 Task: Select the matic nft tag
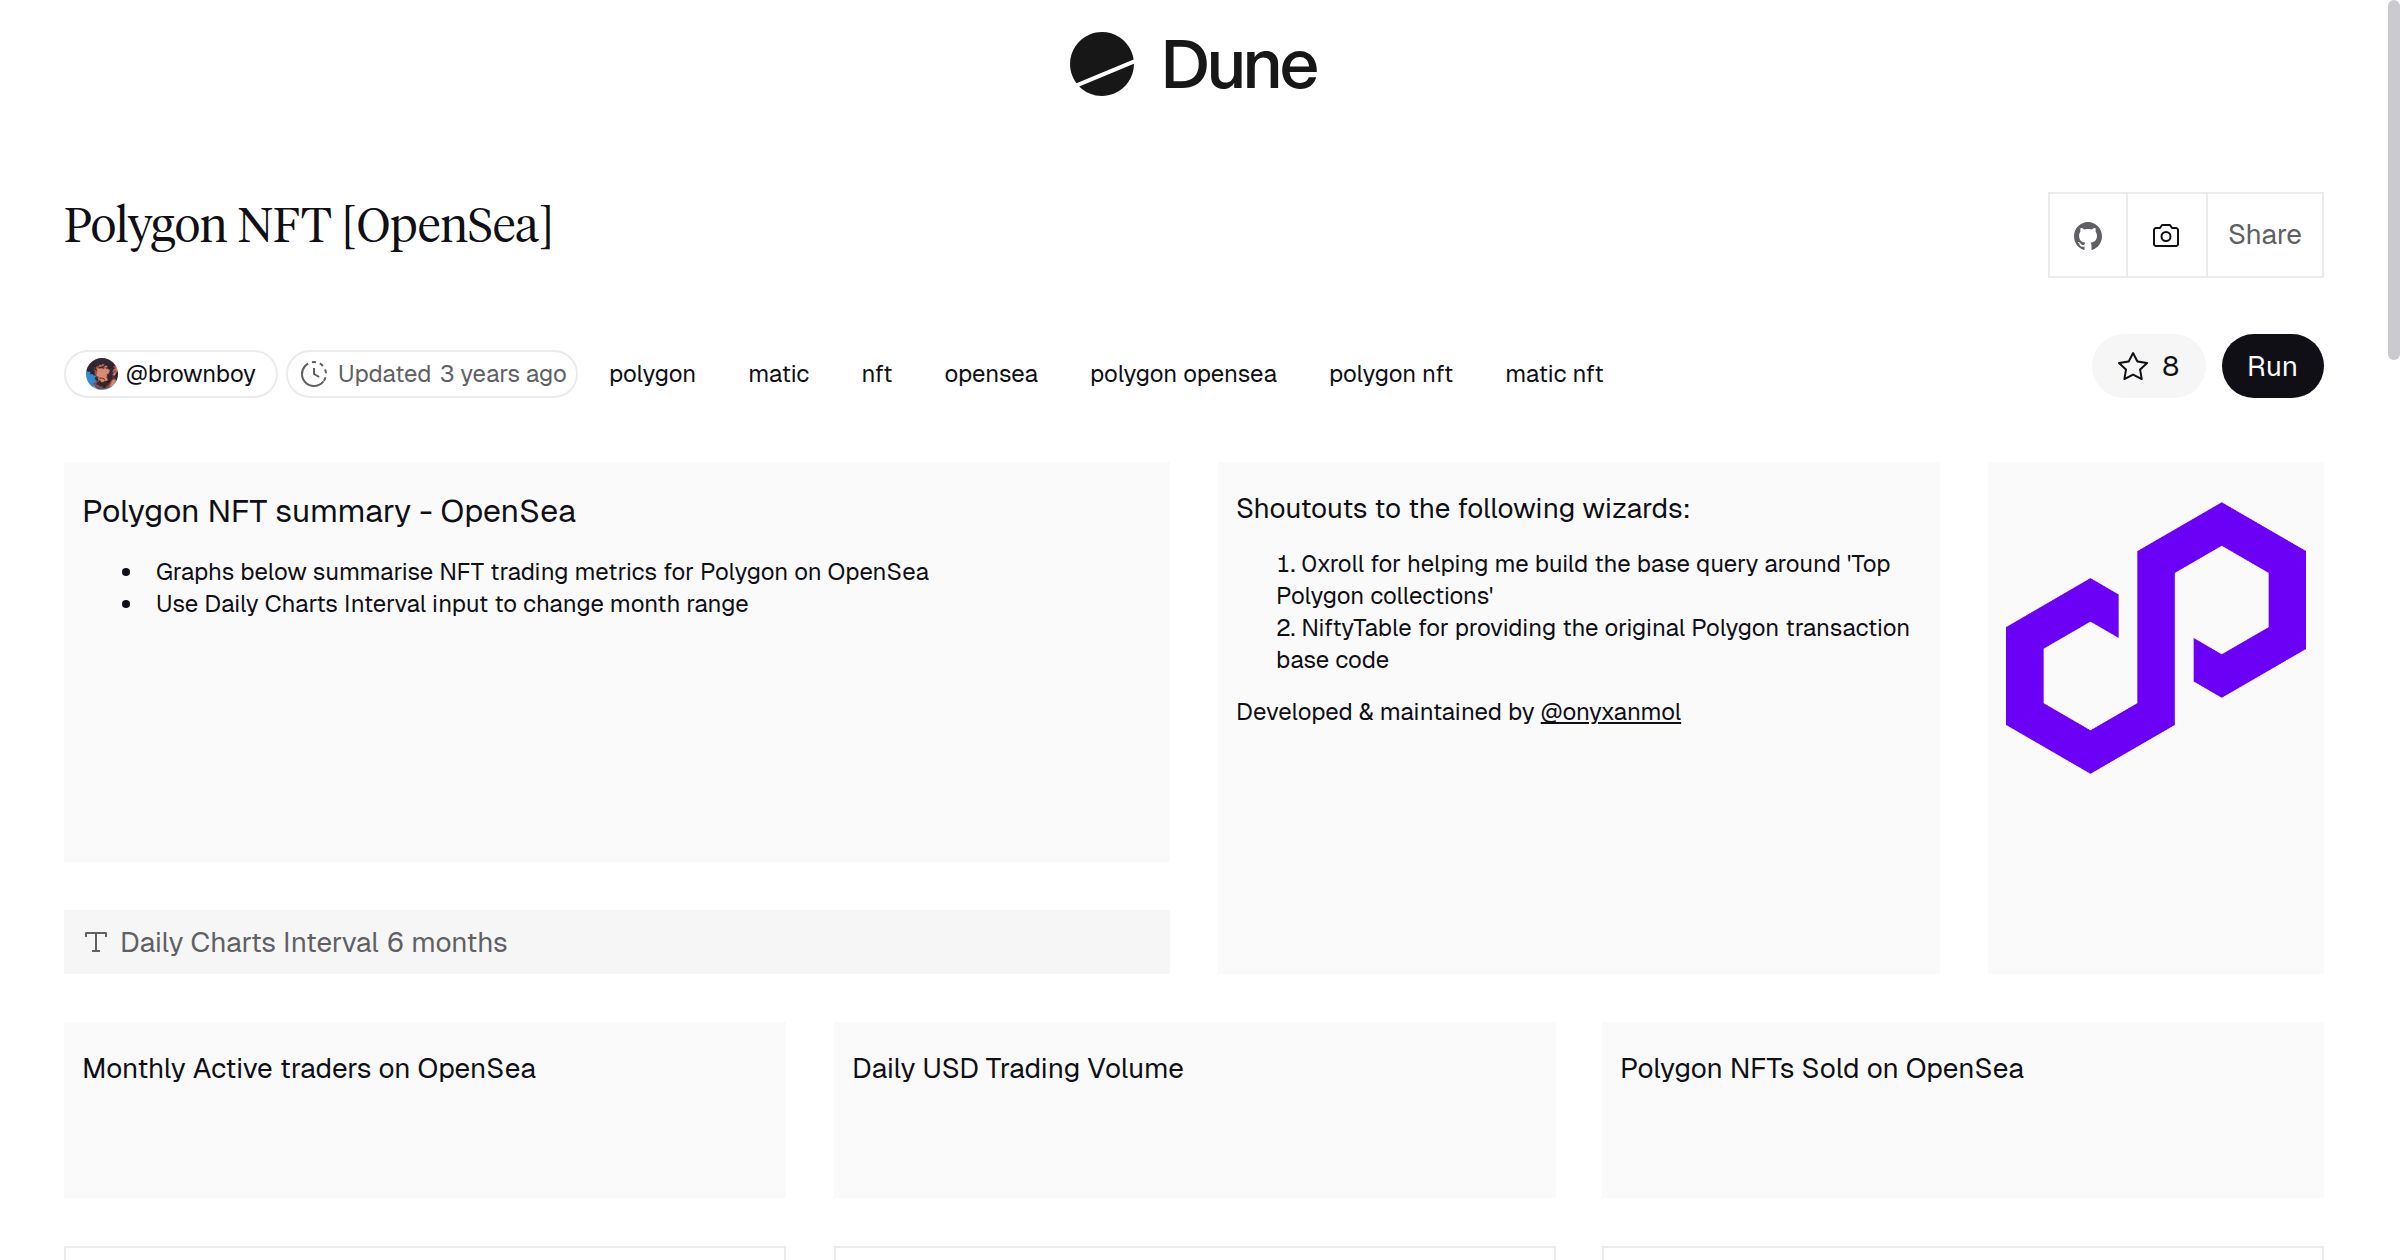(1553, 374)
